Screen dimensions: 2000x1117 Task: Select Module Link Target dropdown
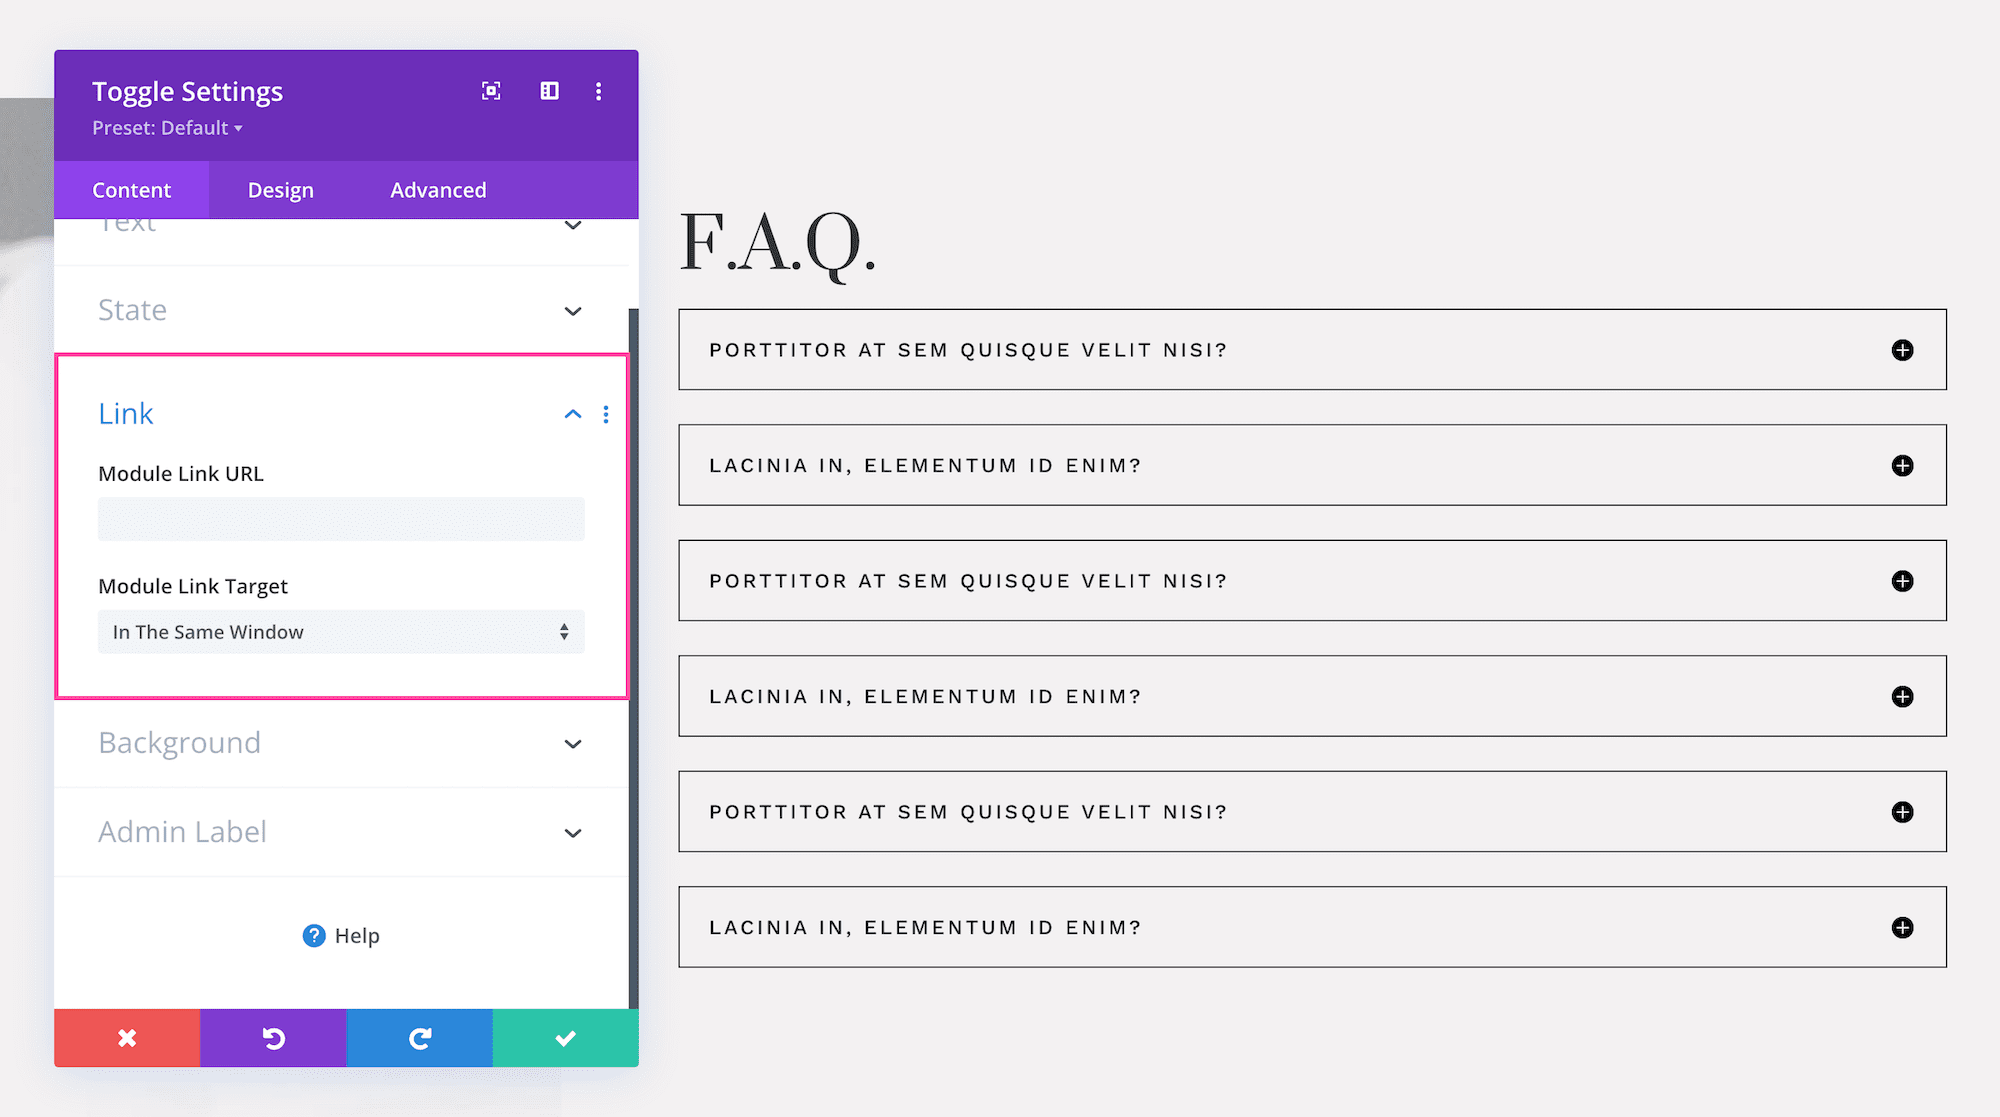339,631
